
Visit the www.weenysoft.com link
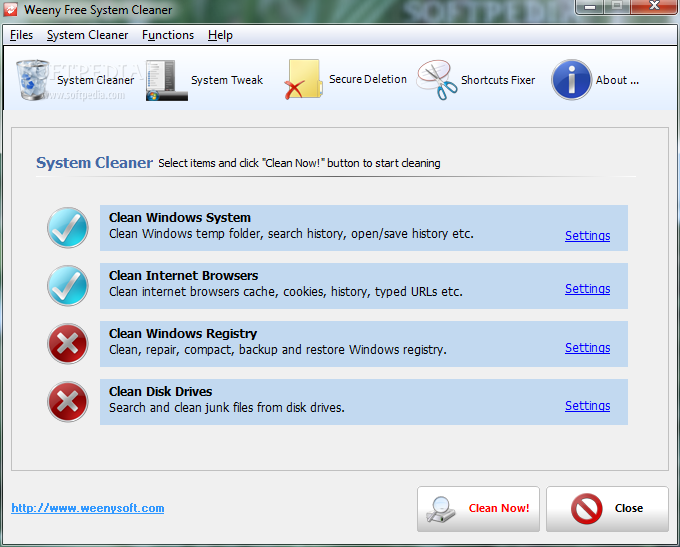click(88, 508)
